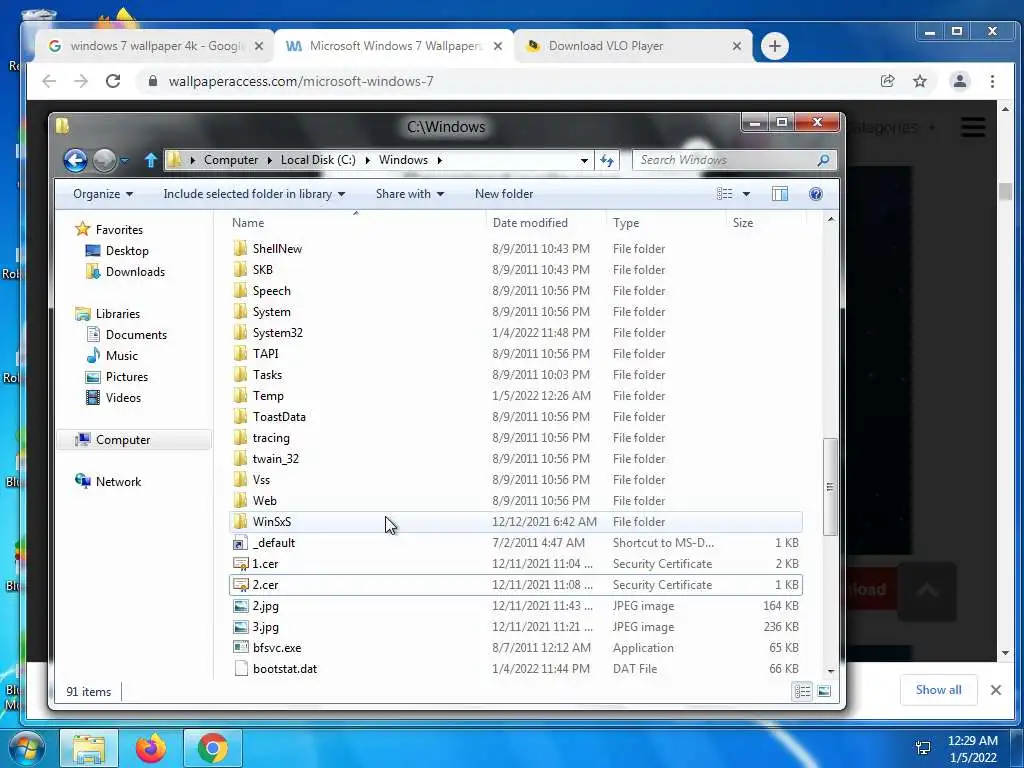
Task: Click the network tray icon
Action: (923, 748)
